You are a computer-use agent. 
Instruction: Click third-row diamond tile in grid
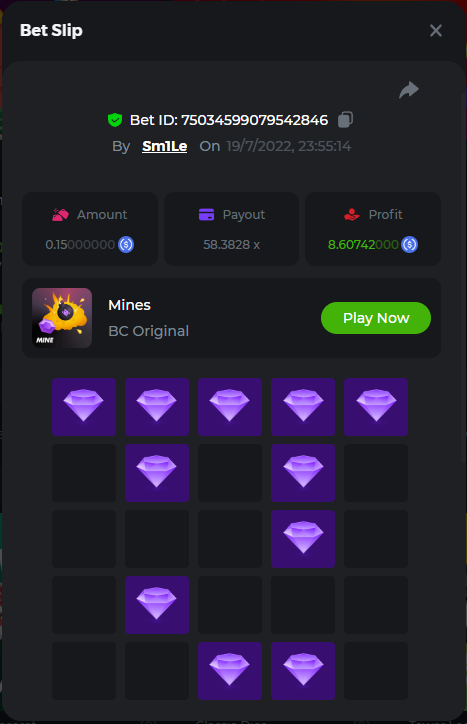pos(303,539)
